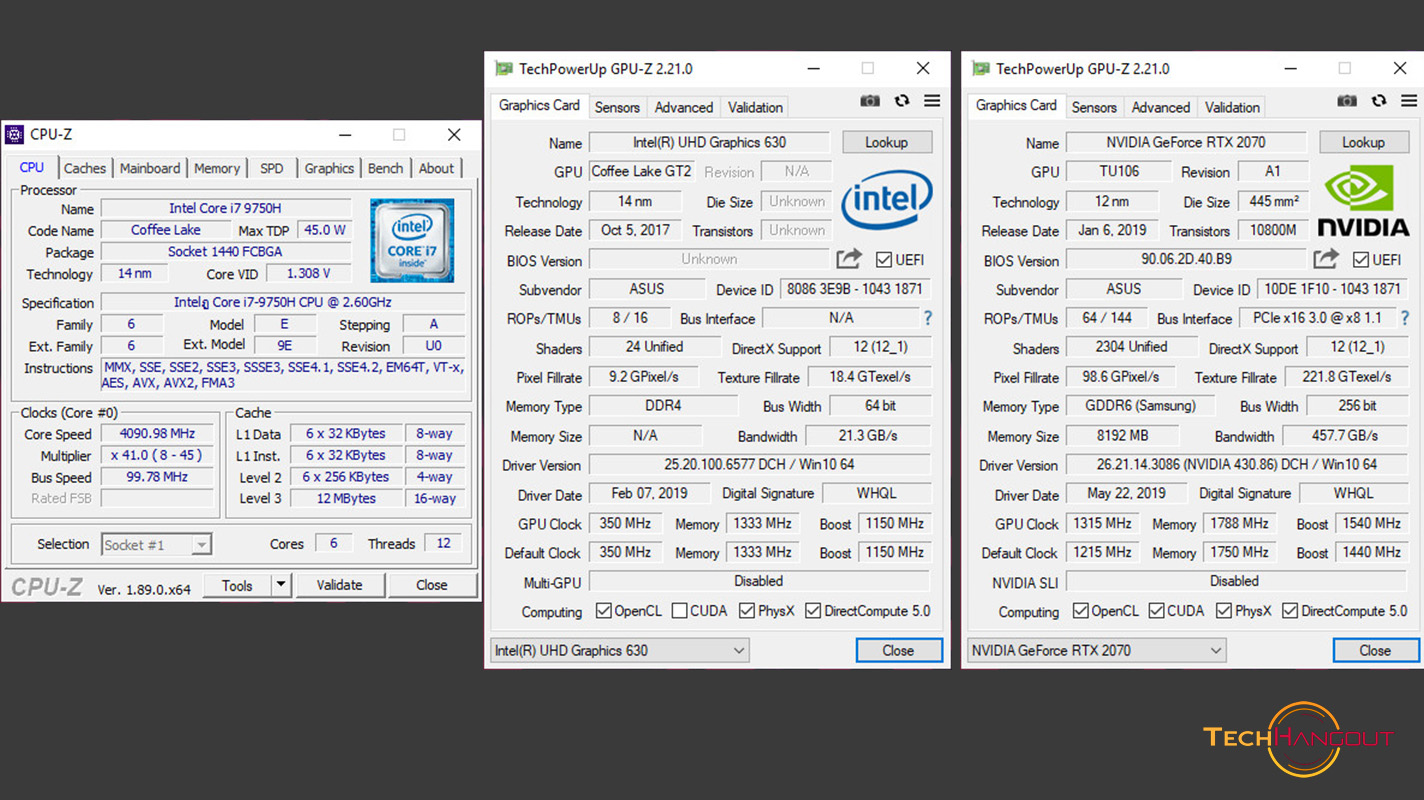
Task: Toggle PhysX checkbox in NVIDIA GPU-Z
Action: (1224, 610)
